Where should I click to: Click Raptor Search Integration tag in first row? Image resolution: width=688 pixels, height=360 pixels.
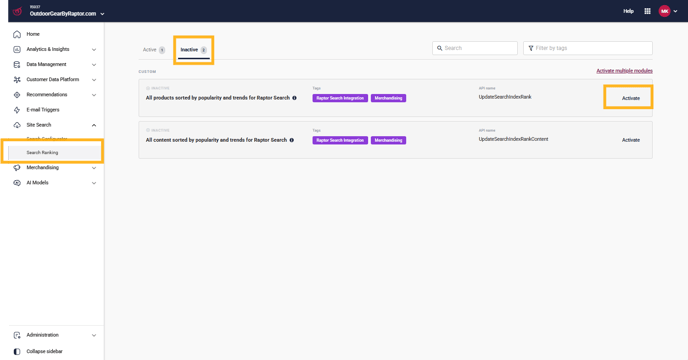click(340, 98)
